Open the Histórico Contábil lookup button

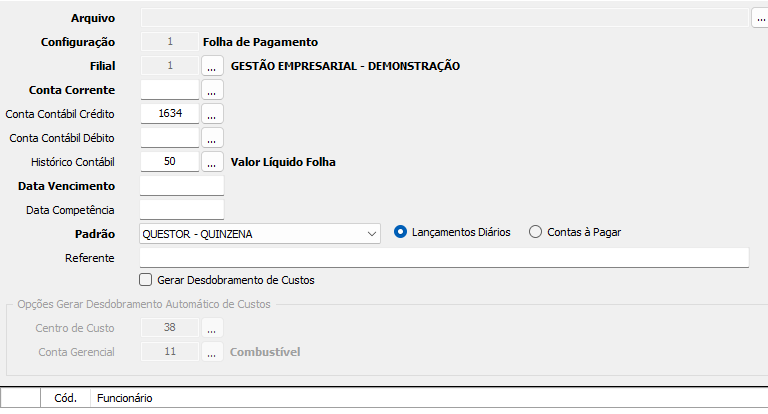tap(212, 161)
